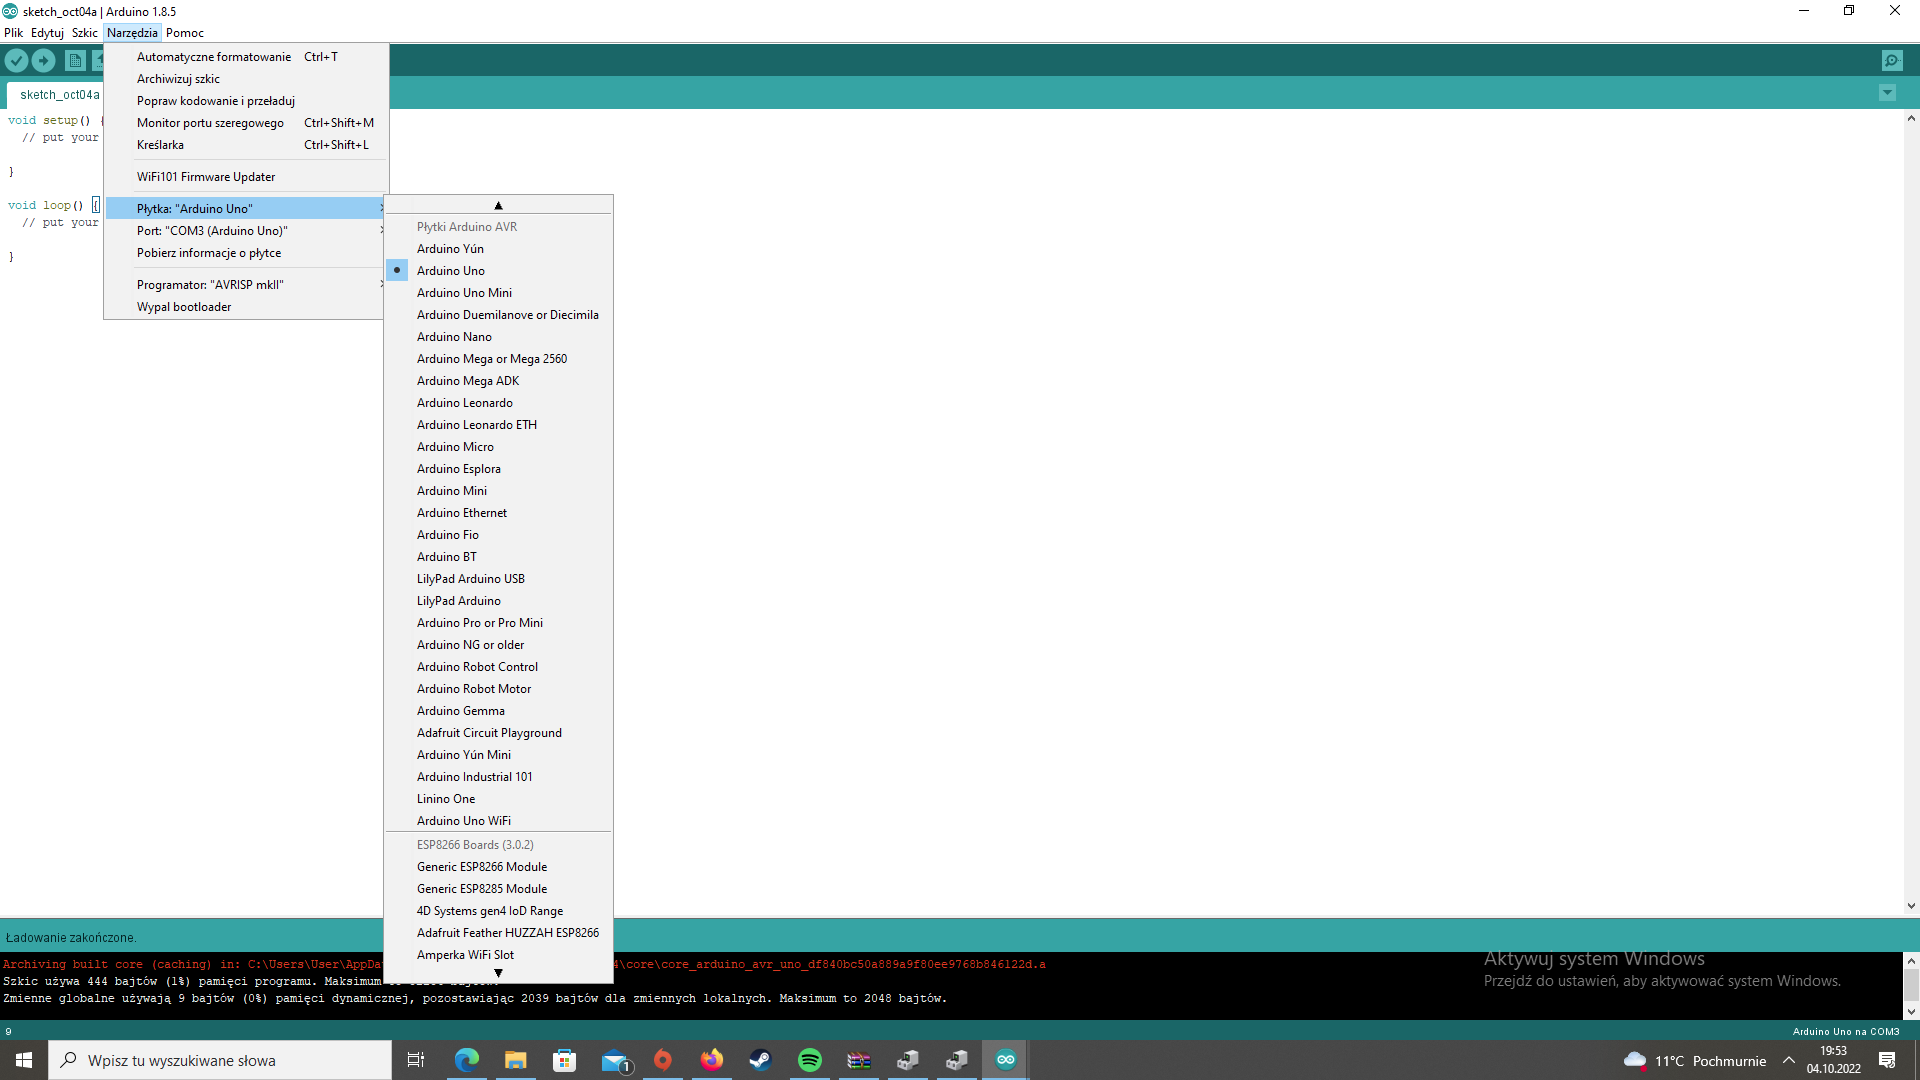
Task: Open Origin from the taskbar
Action: [x=663, y=1060]
